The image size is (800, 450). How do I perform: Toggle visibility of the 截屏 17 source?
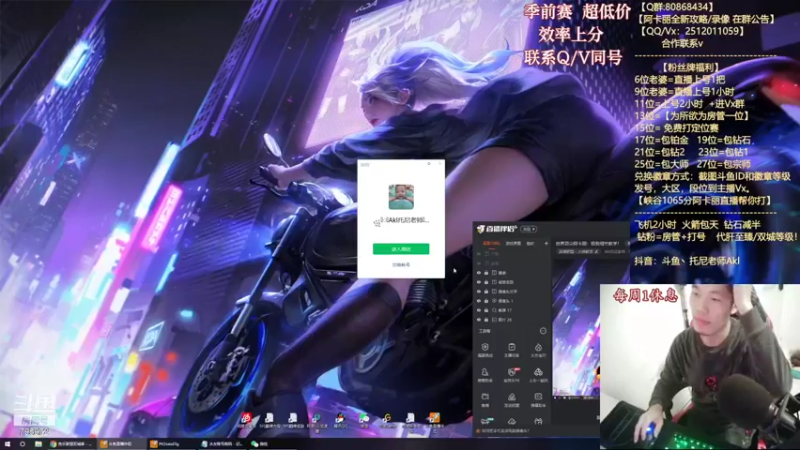pos(479,310)
